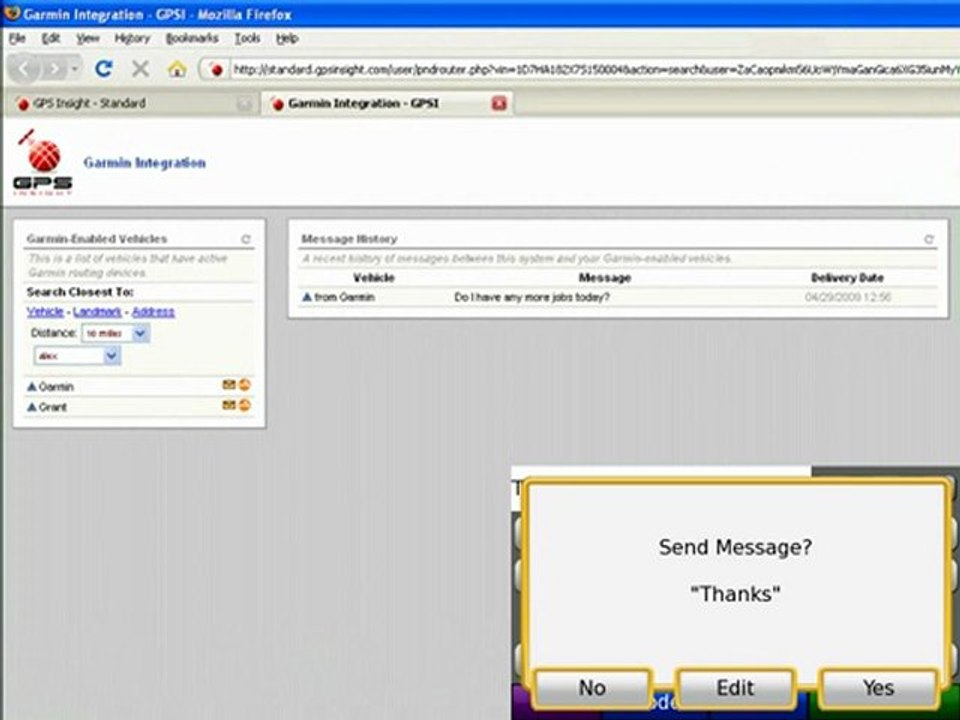Focus the URL address field
This screenshot has width=960, height=720.
pyautogui.click(x=594, y=70)
